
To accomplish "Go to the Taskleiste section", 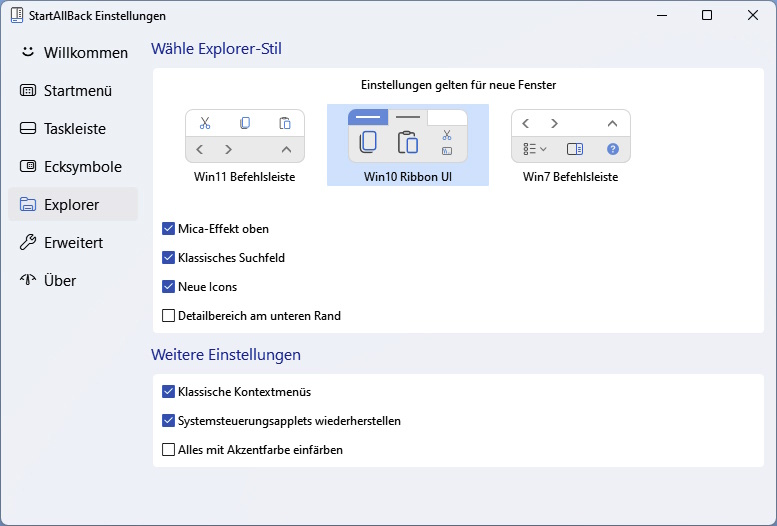I will pos(73,129).
